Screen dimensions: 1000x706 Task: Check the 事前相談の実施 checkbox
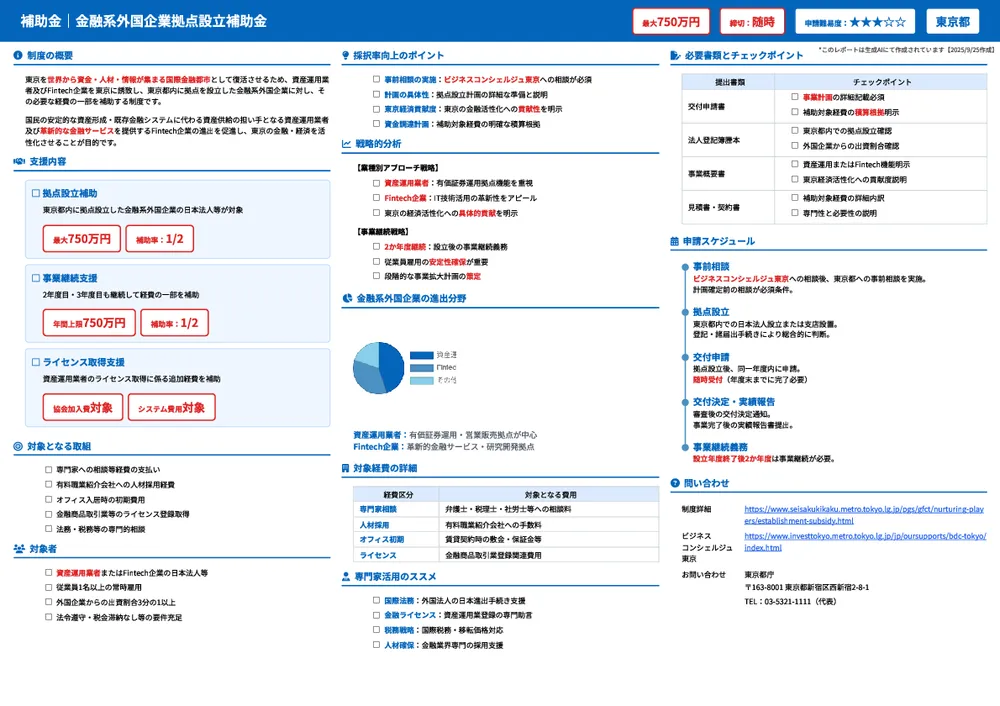pyautogui.click(x=374, y=79)
